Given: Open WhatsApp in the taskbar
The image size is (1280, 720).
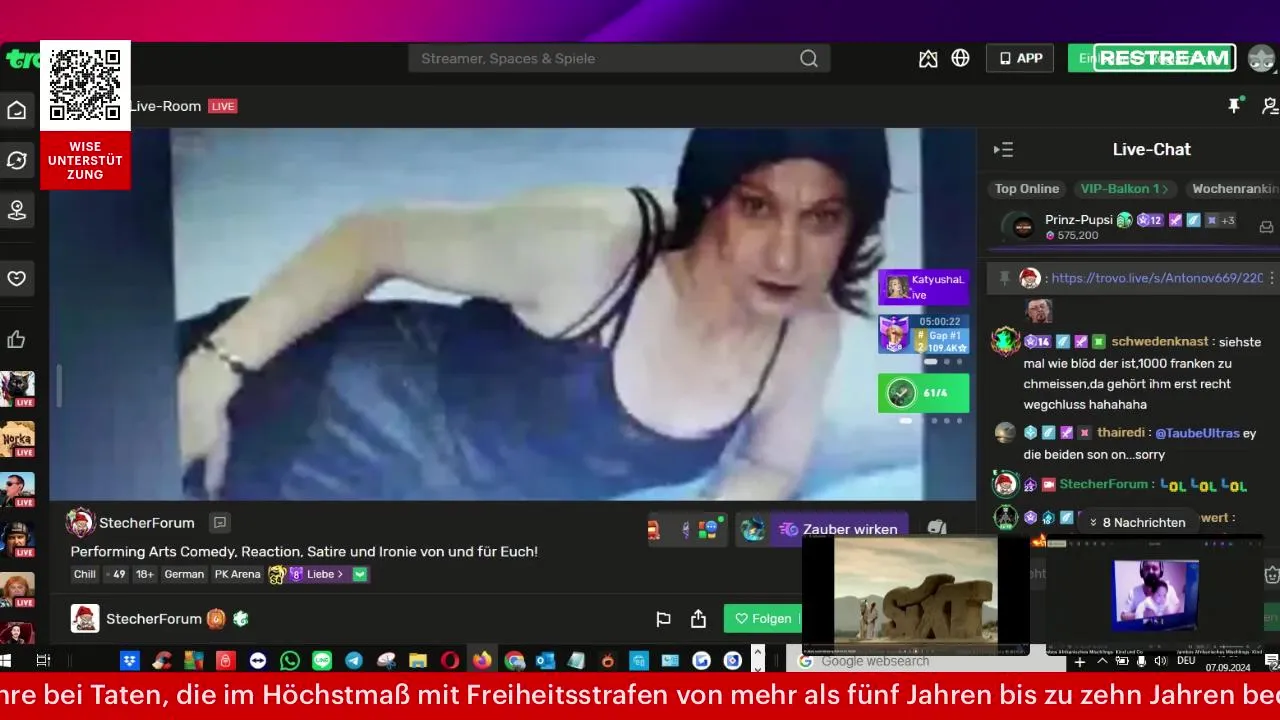Looking at the screenshot, I should click(x=290, y=660).
